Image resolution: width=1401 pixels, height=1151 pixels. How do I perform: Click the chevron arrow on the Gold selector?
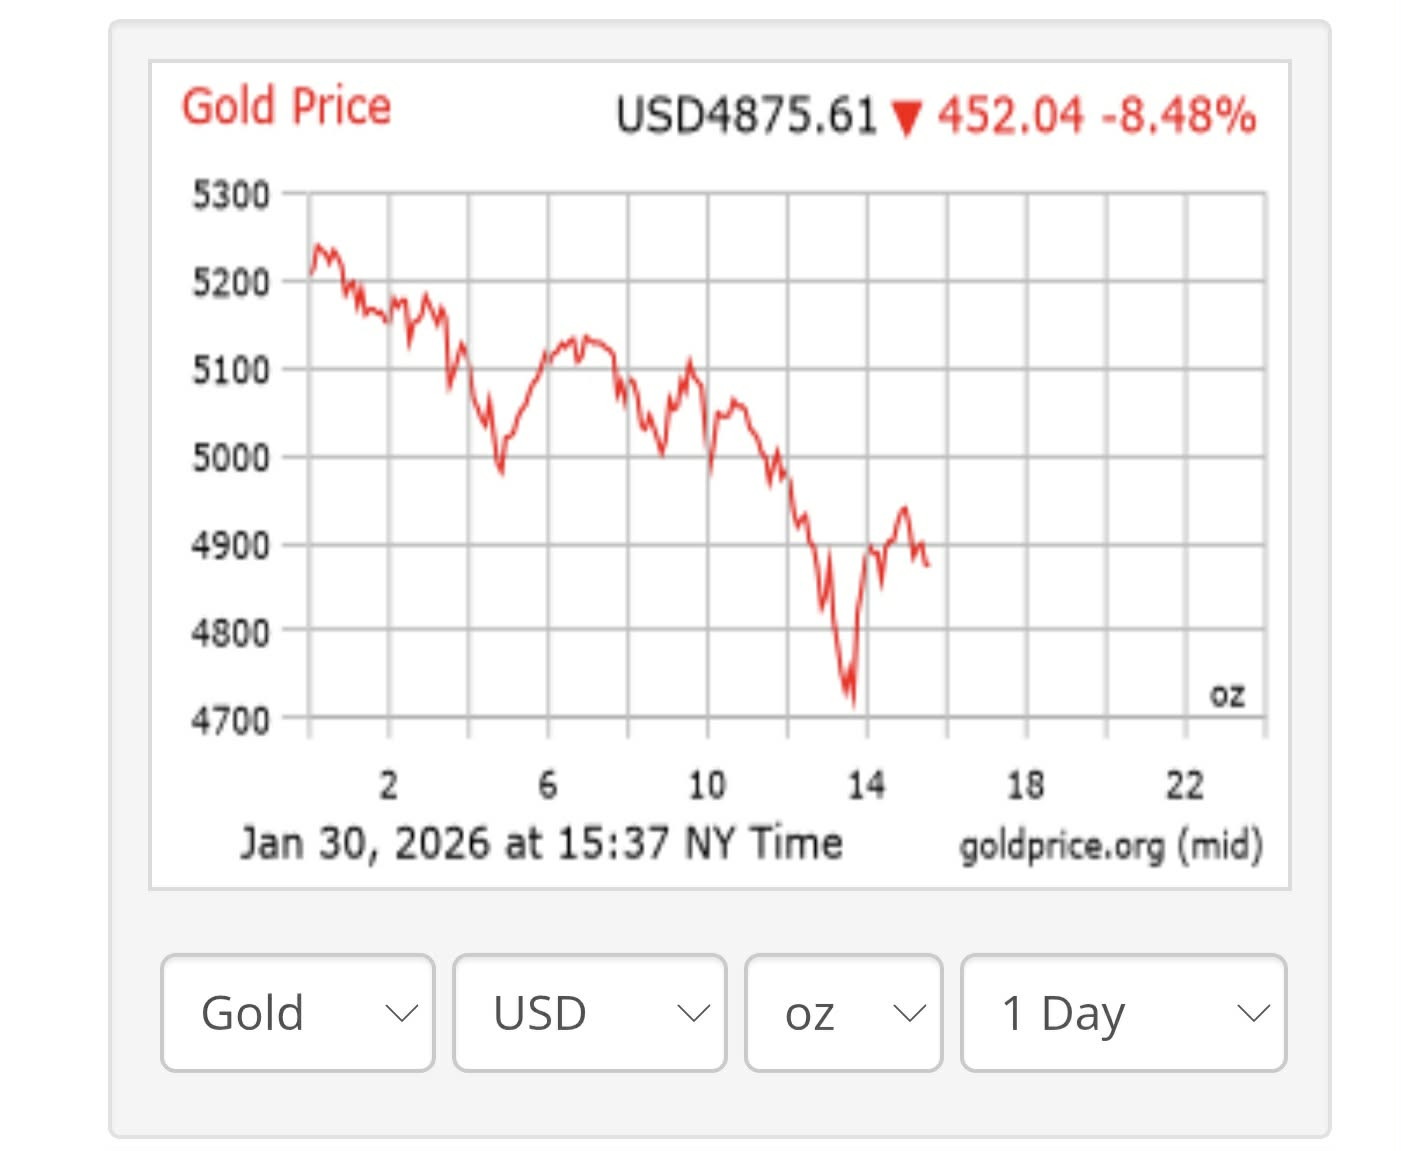pos(401,1014)
